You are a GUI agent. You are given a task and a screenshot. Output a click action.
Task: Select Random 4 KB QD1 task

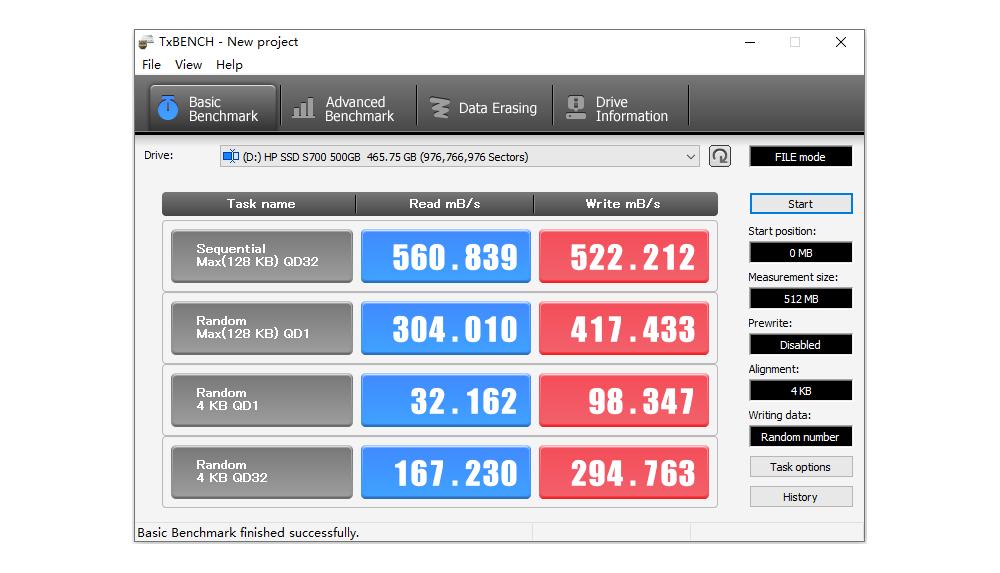pyautogui.click(x=261, y=400)
